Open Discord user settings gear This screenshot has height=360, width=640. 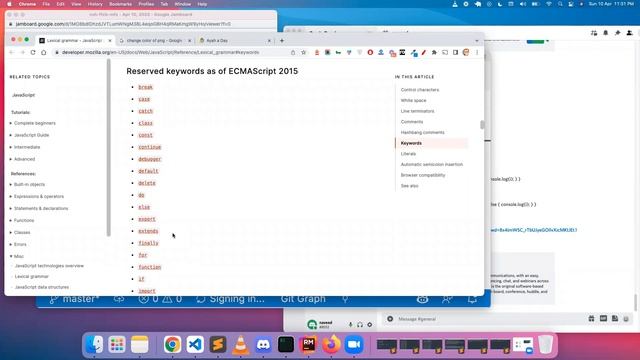point(369,324)
